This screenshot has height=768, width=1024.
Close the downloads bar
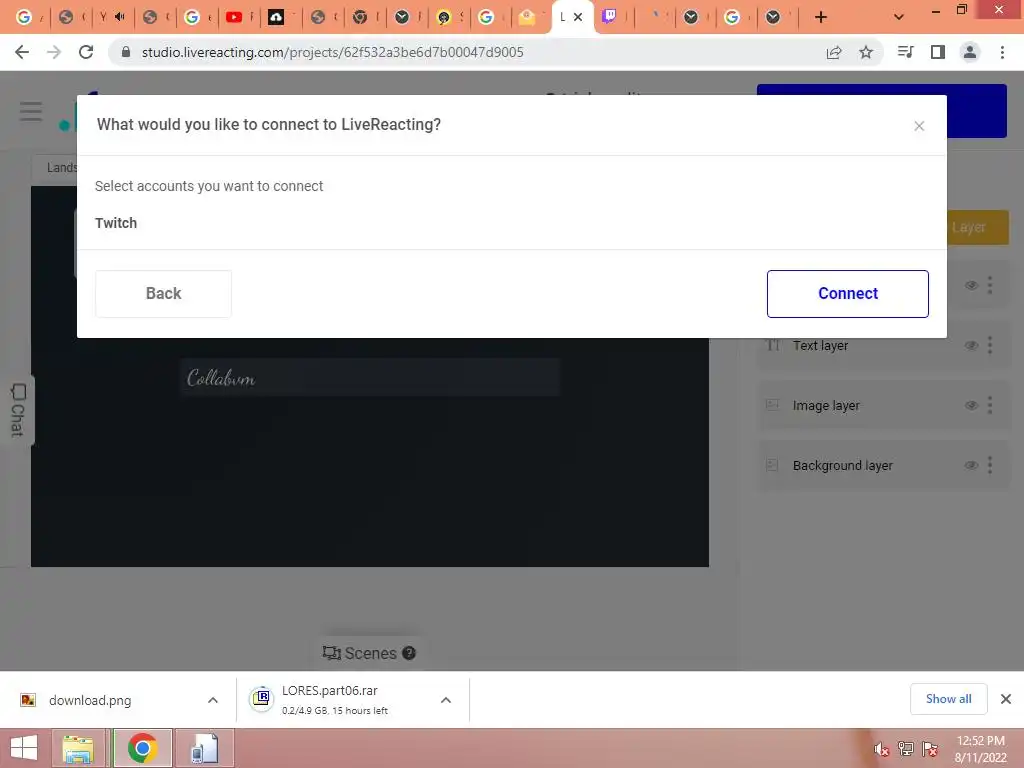(x=1006, y=699)
